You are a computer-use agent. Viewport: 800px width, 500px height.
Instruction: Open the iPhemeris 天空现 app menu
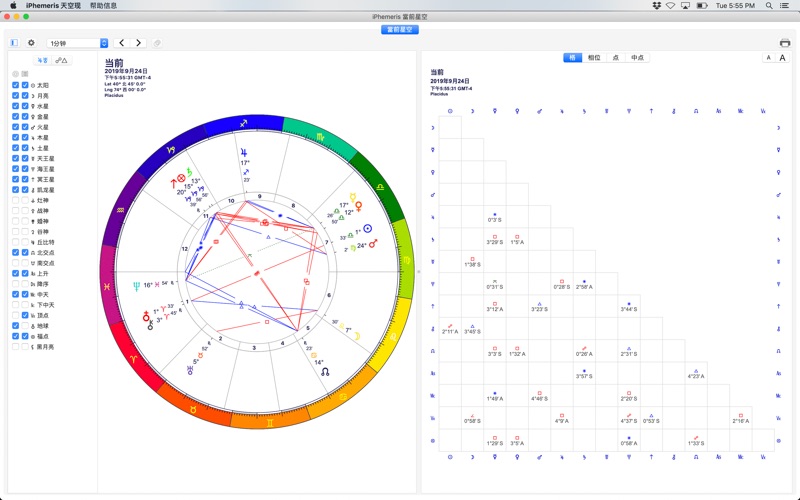(53, 5)
